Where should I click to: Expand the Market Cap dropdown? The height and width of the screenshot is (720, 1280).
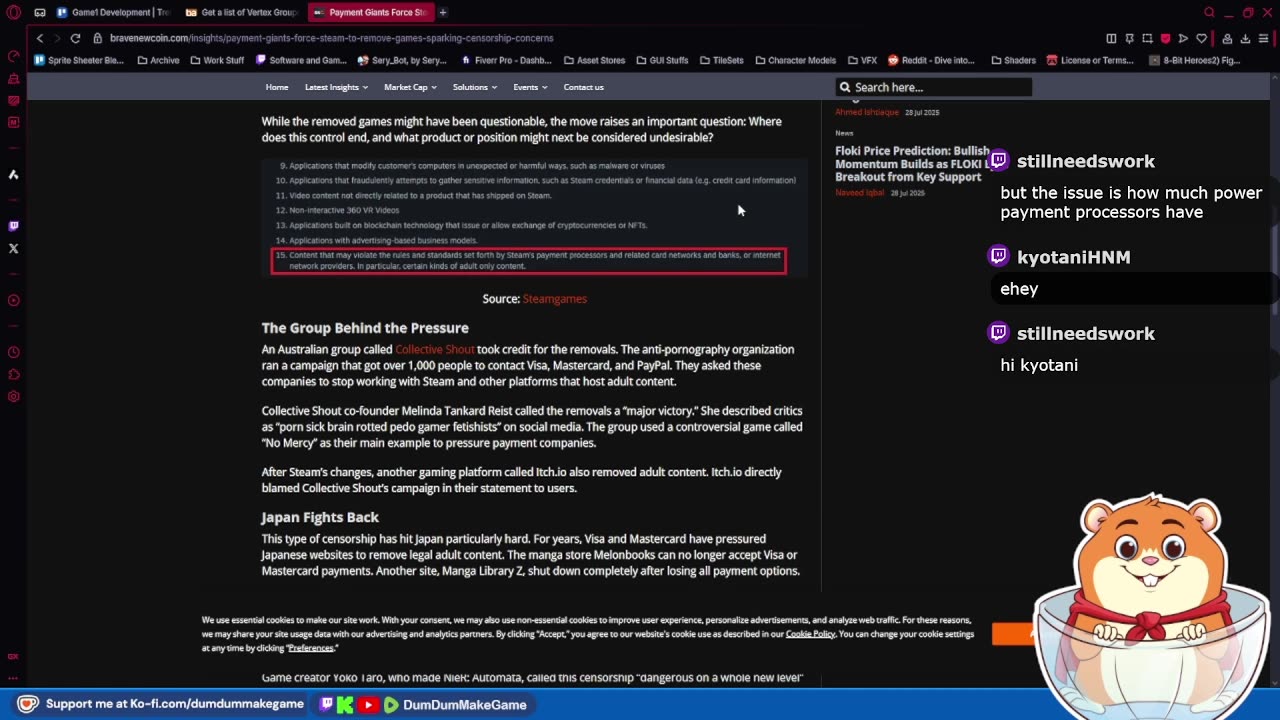coord(410,87)
